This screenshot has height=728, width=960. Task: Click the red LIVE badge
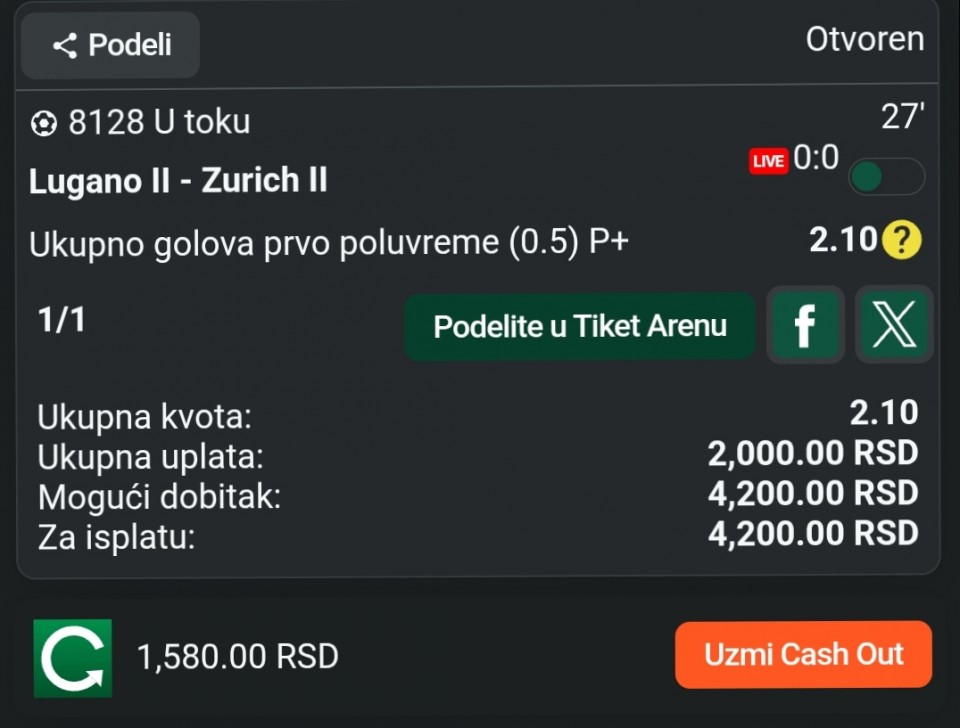768,161
